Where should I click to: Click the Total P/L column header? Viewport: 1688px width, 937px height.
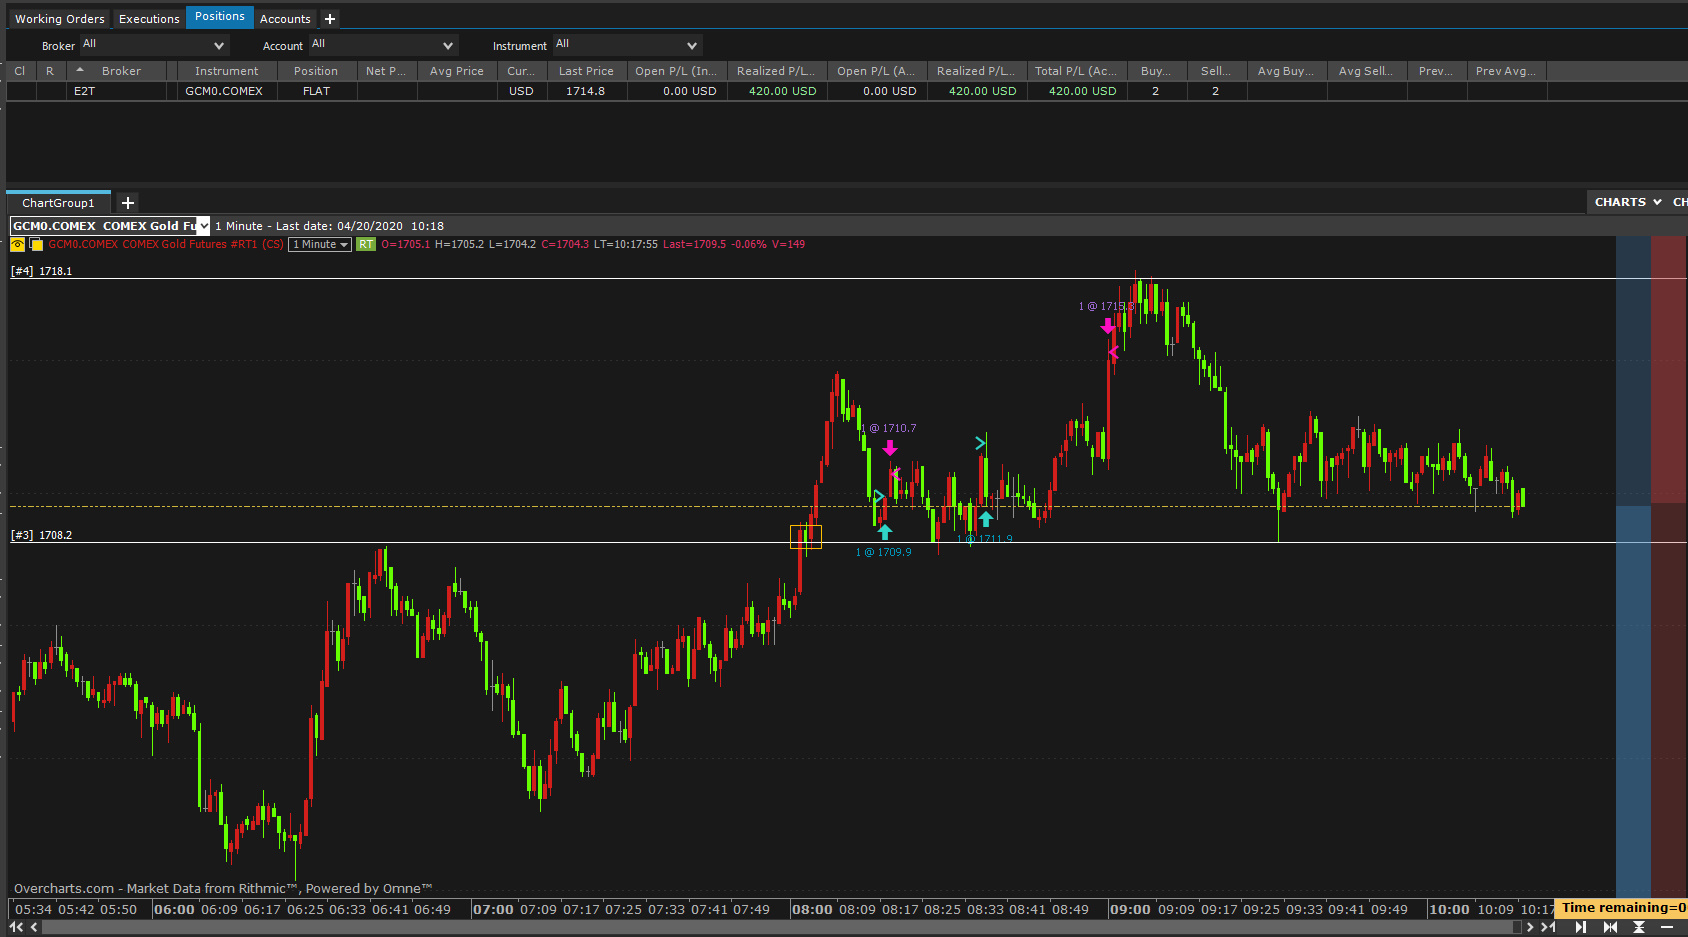[1076, 71]
